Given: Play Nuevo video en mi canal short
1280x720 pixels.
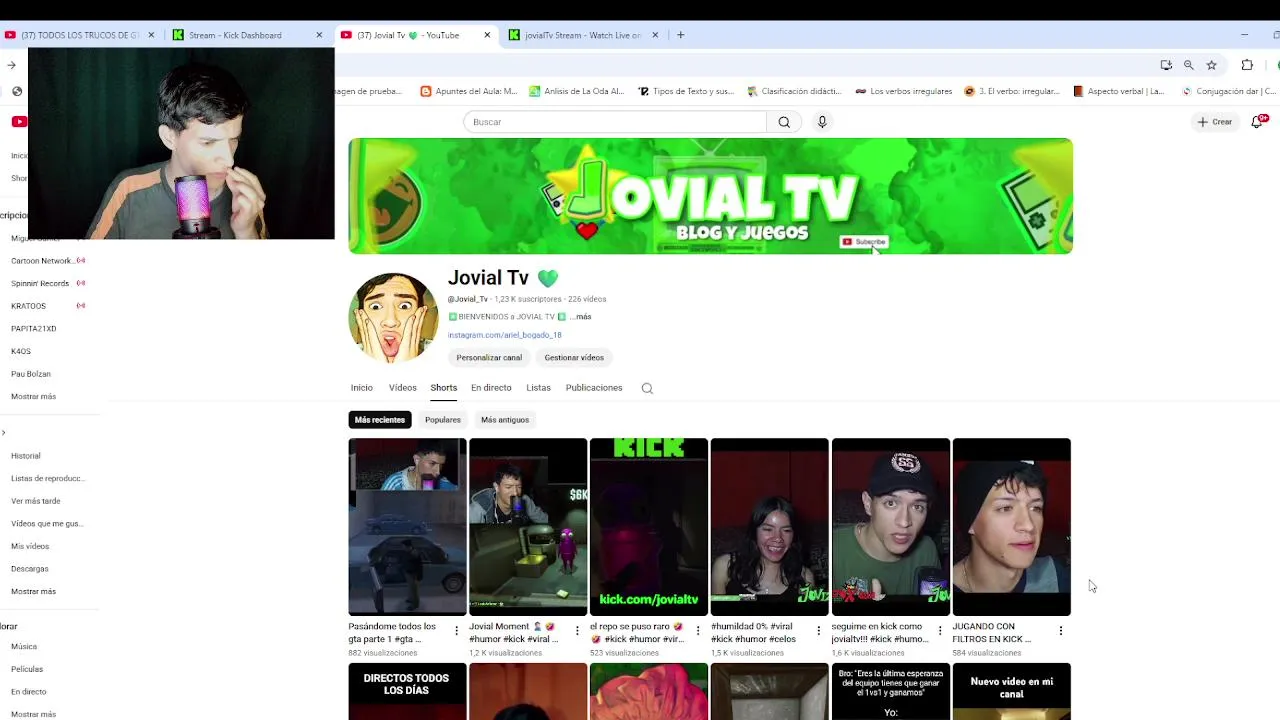Looking at the screenshot, I should [x=1012, y=692].
